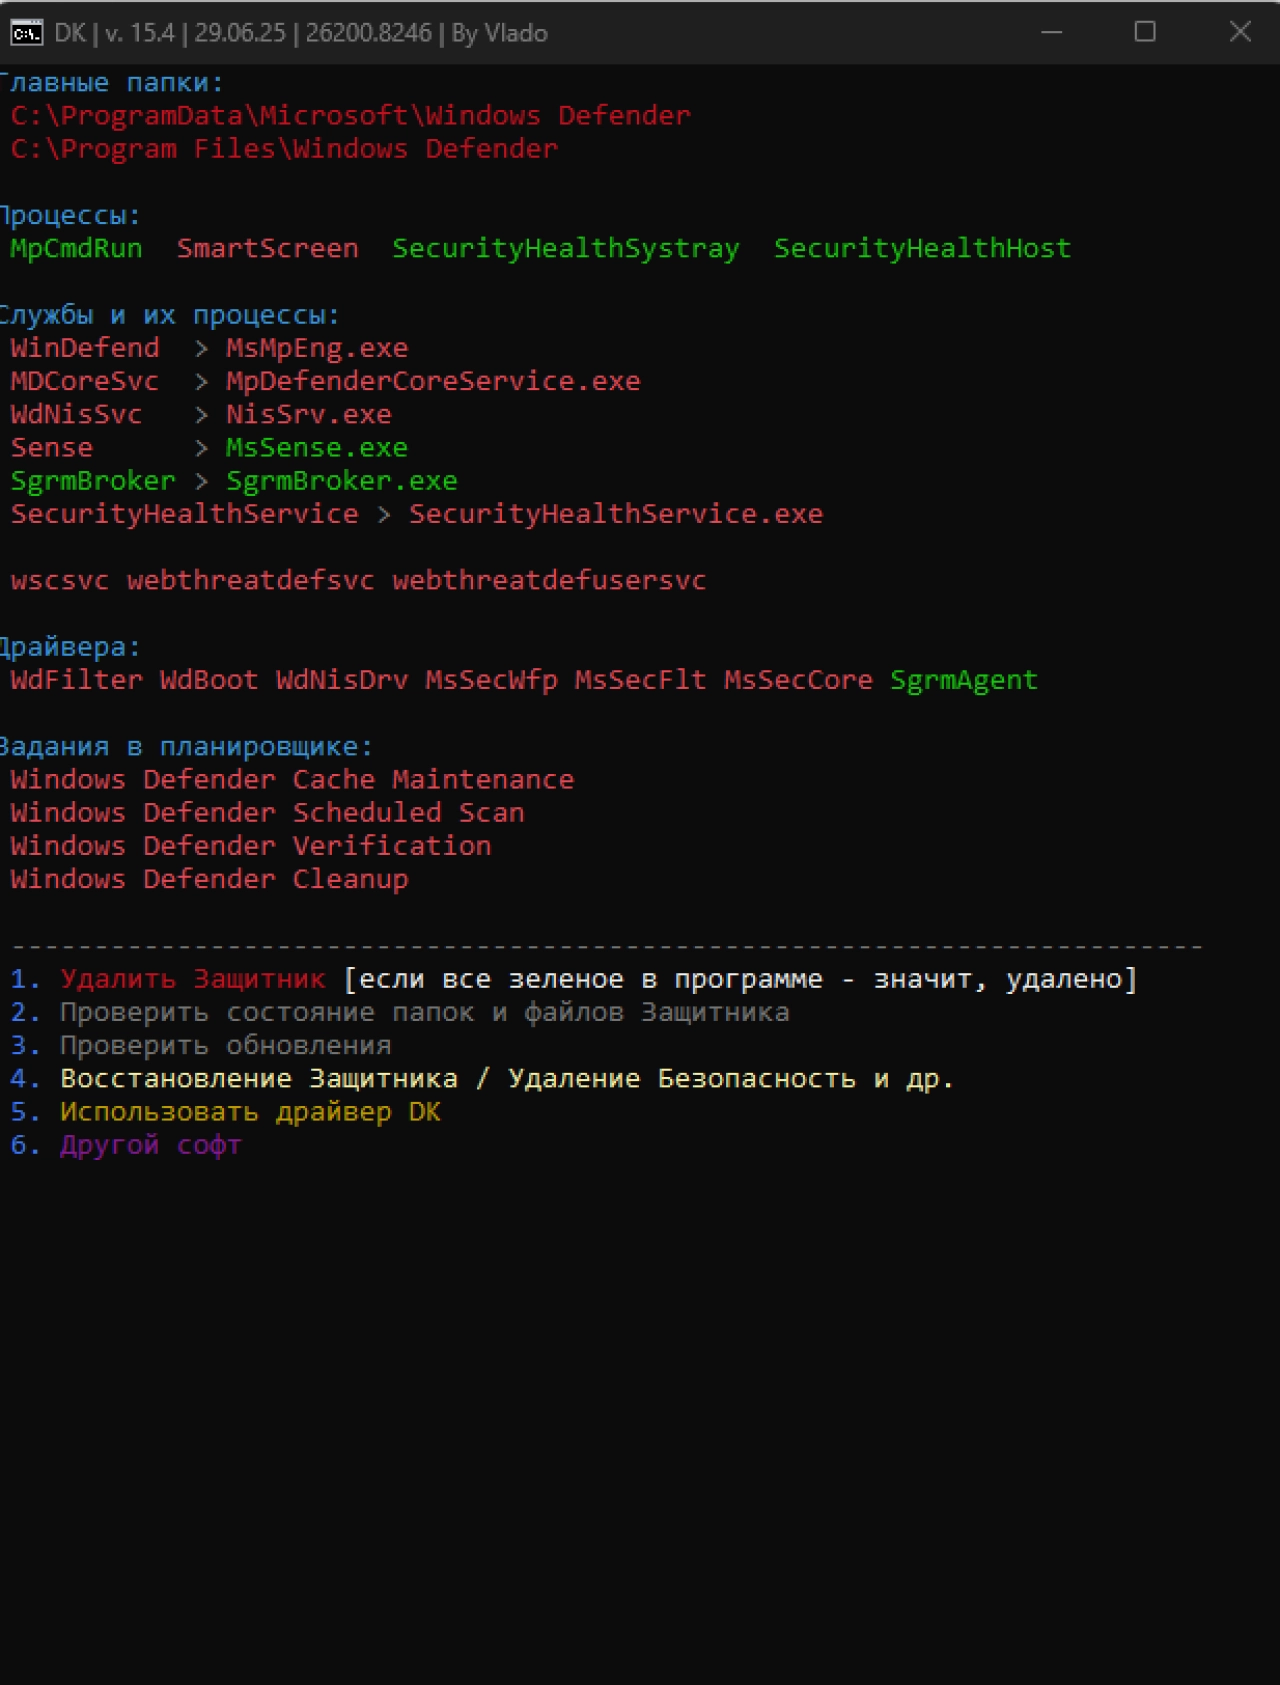1280x1685 pixels.
Task: Click the webthreatdefusersvc service name
Action: click(549, 580)
